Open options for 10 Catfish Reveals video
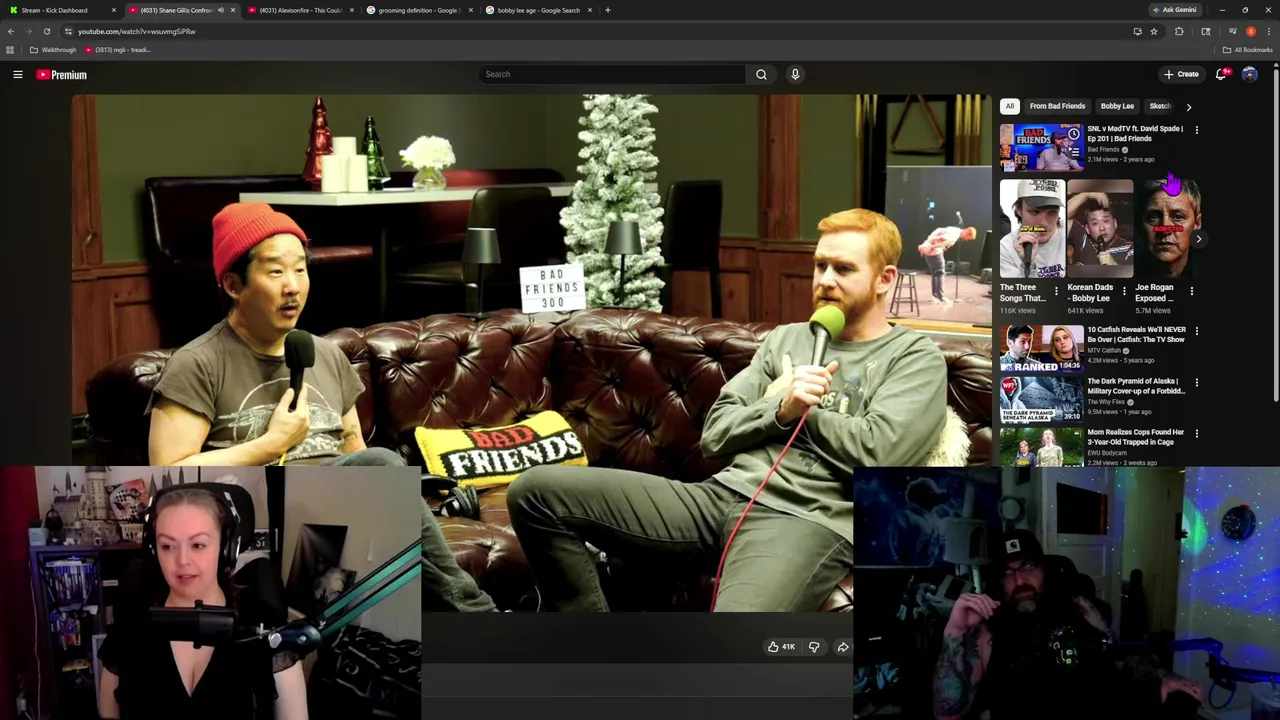The width and height of the screenshot is (1280, 720). click(1196, 330)
